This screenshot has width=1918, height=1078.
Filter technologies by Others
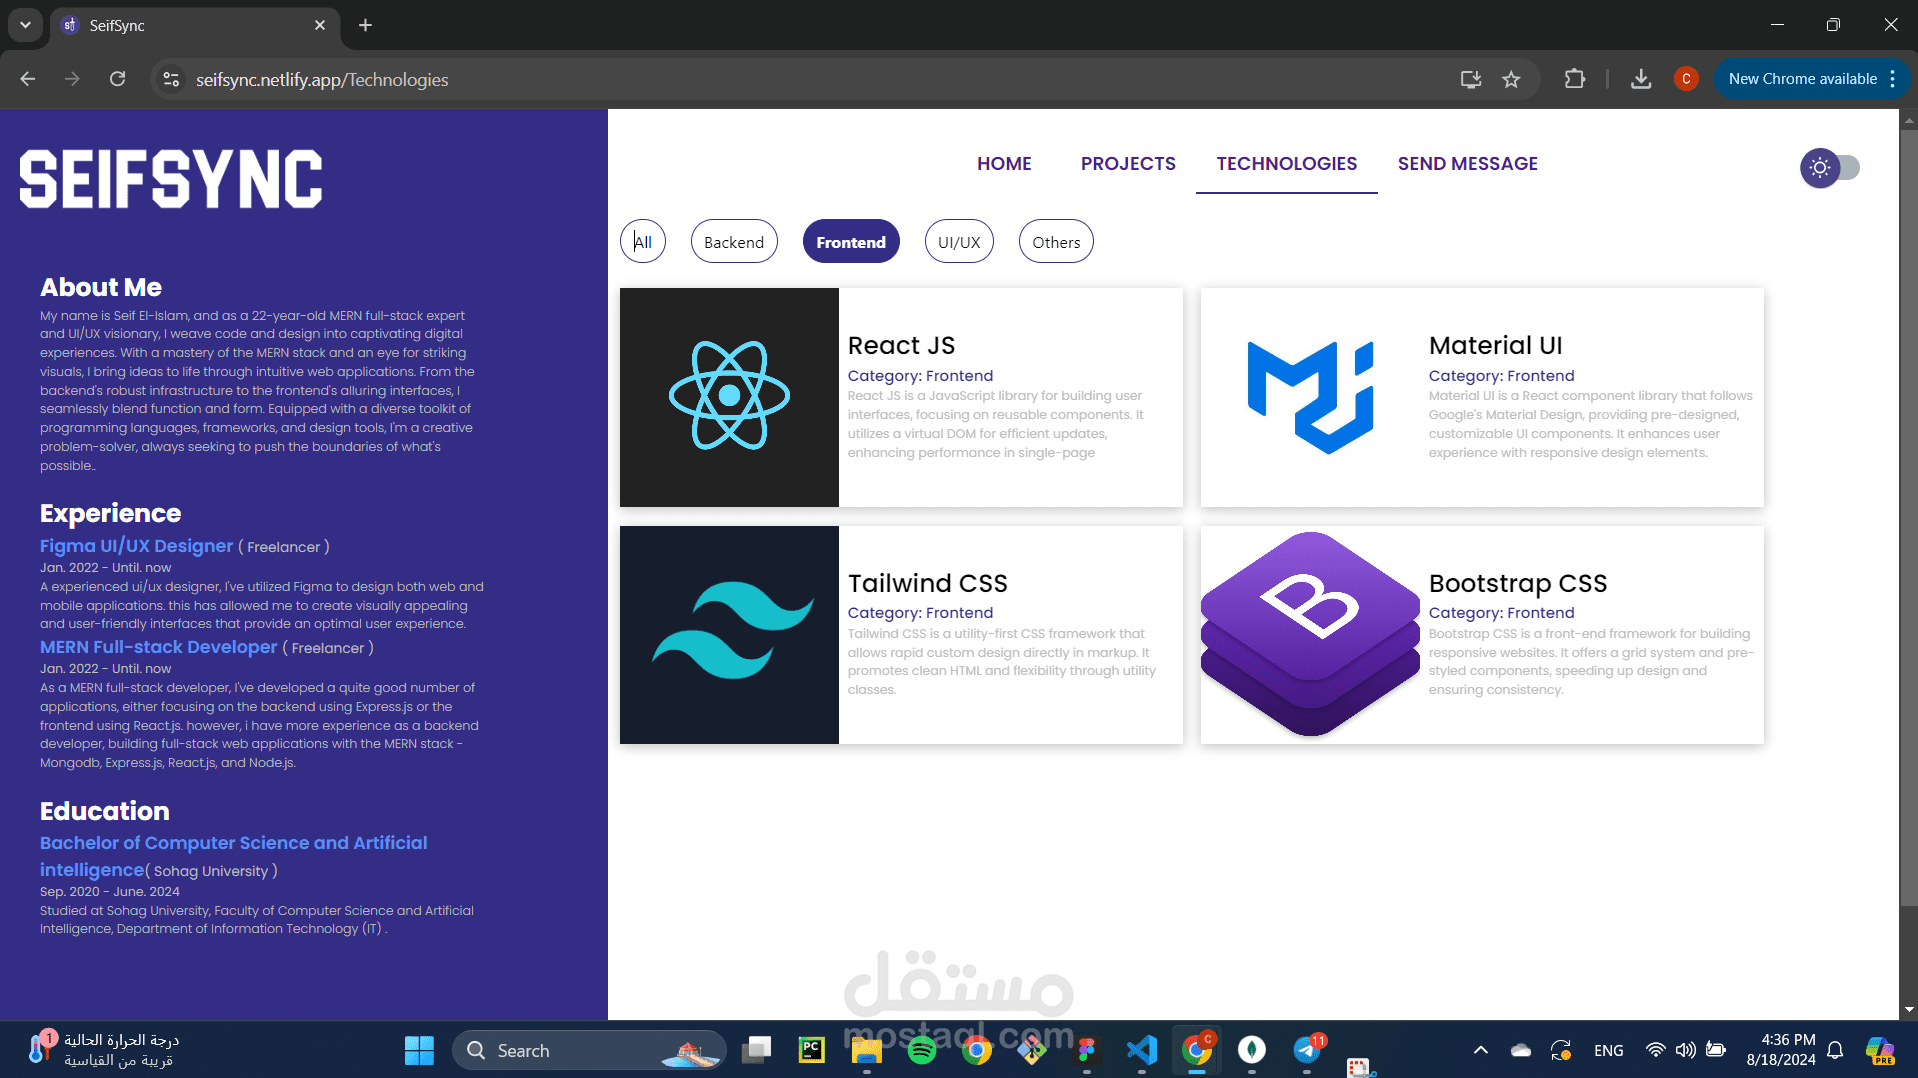[x=1056, y=242]
